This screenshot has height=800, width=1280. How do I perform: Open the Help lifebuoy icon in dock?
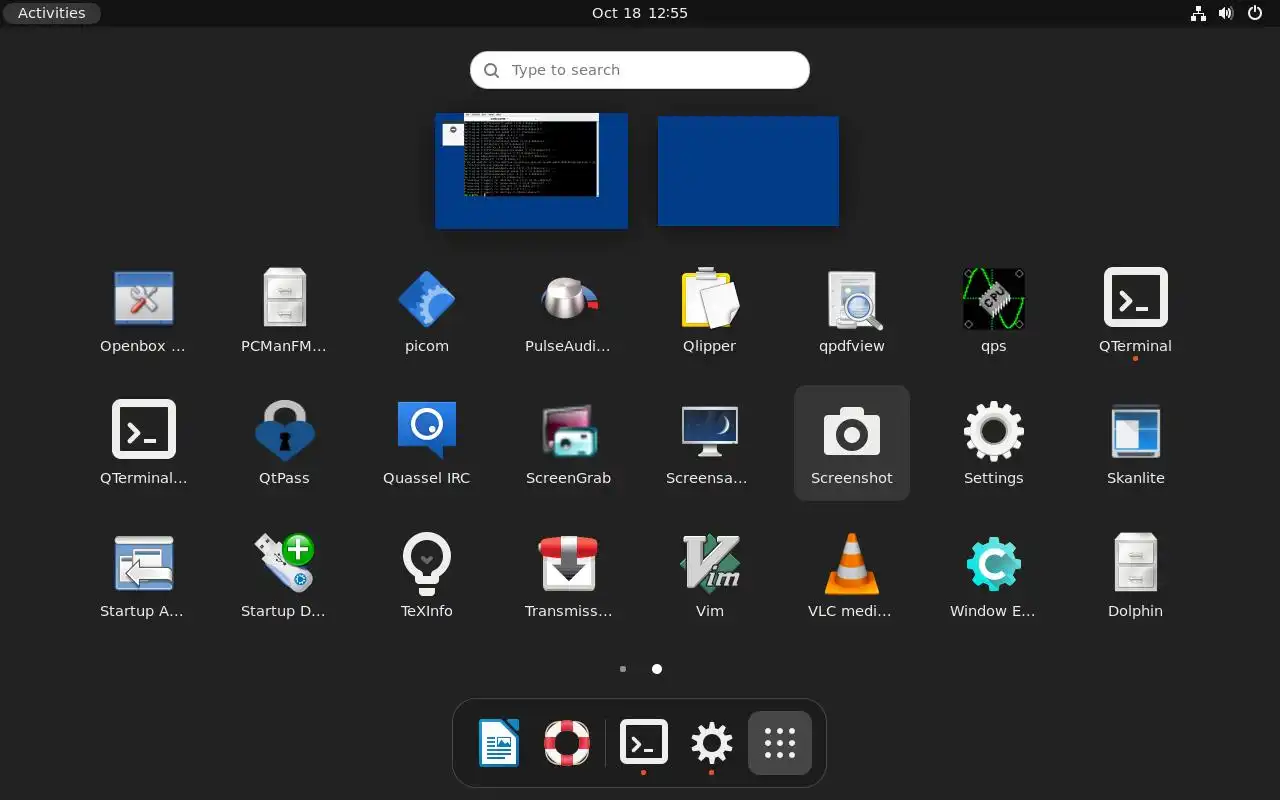567,743
